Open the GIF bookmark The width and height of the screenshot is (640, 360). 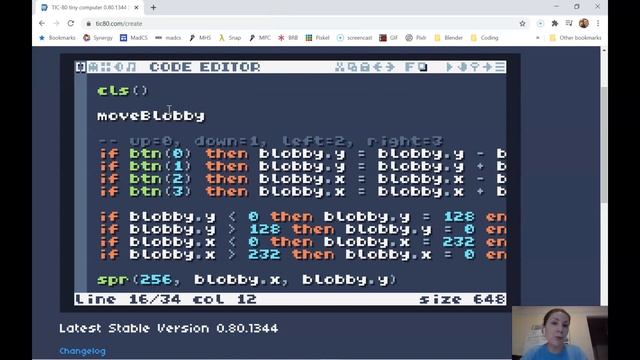point(389,38)
